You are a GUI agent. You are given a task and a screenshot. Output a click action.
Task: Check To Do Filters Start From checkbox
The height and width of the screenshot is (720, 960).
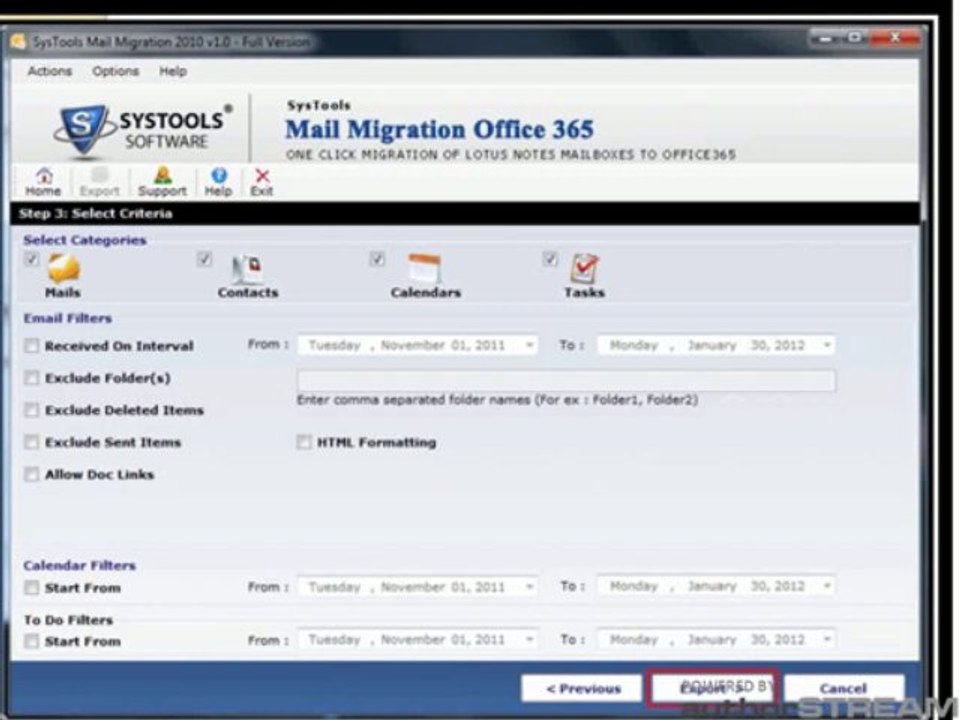pyautogui.click(x=31, y=641)
